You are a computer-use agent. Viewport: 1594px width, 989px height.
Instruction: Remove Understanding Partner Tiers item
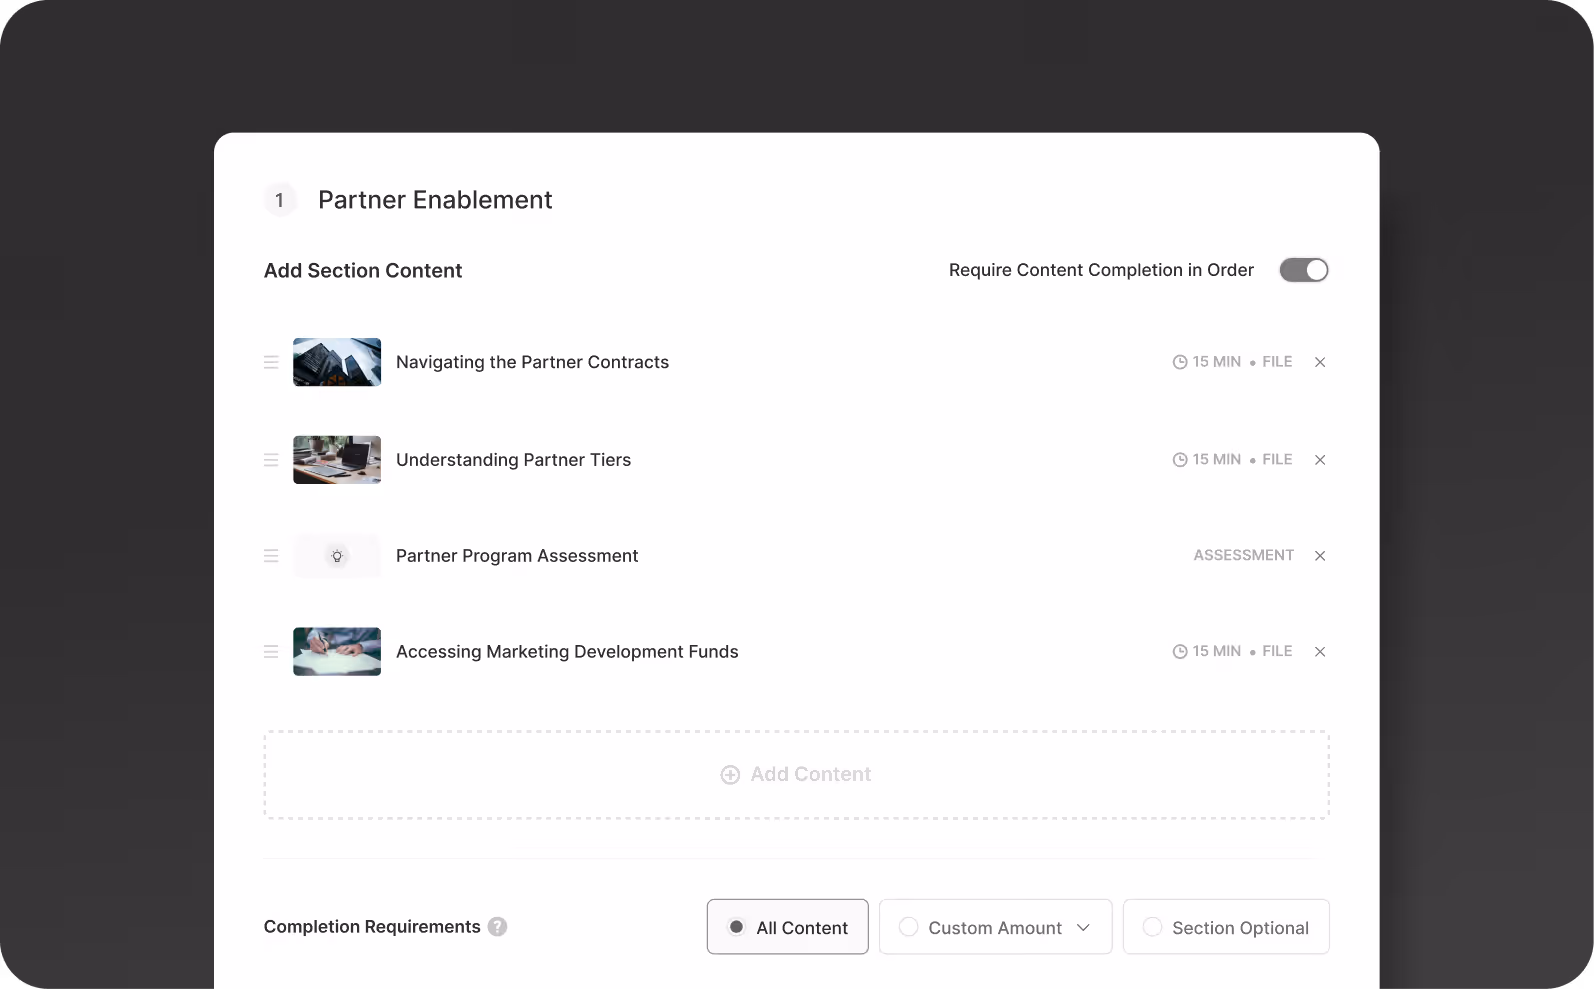pyautogui.click(x=1320, y=460)
